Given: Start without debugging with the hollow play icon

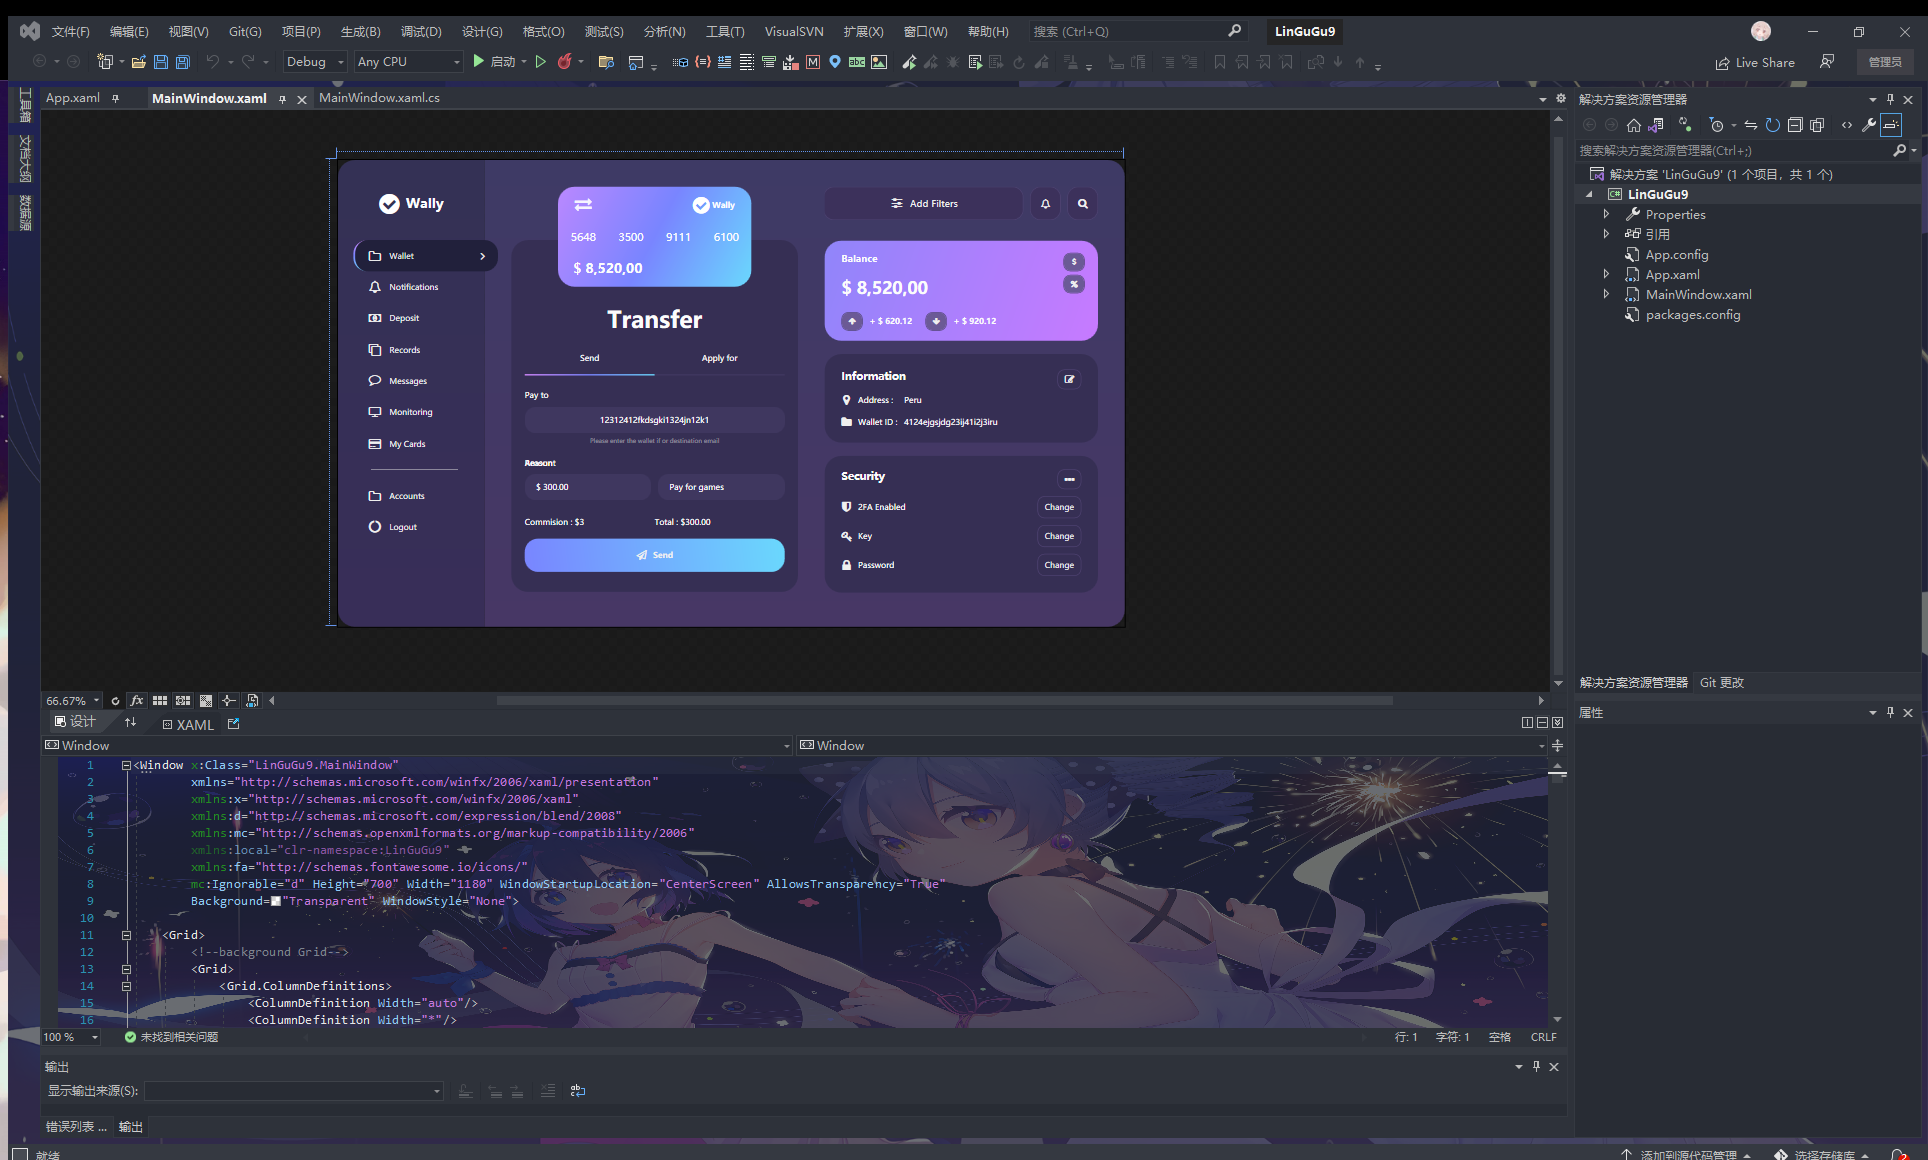Looking at the screenshot, I should point(541,62).
